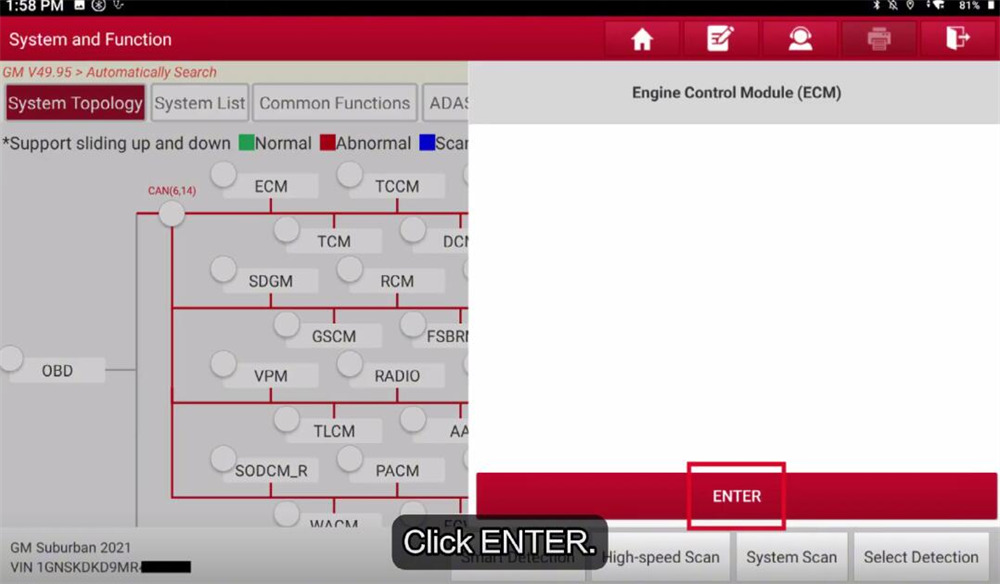Tap the VCI connection icon in status bar
This screenshot has width=1000, height=584.
118,8
